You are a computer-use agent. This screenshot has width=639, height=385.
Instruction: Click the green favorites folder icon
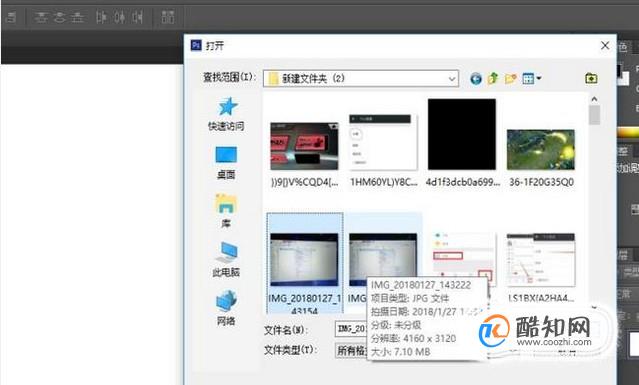pos(591,78)
